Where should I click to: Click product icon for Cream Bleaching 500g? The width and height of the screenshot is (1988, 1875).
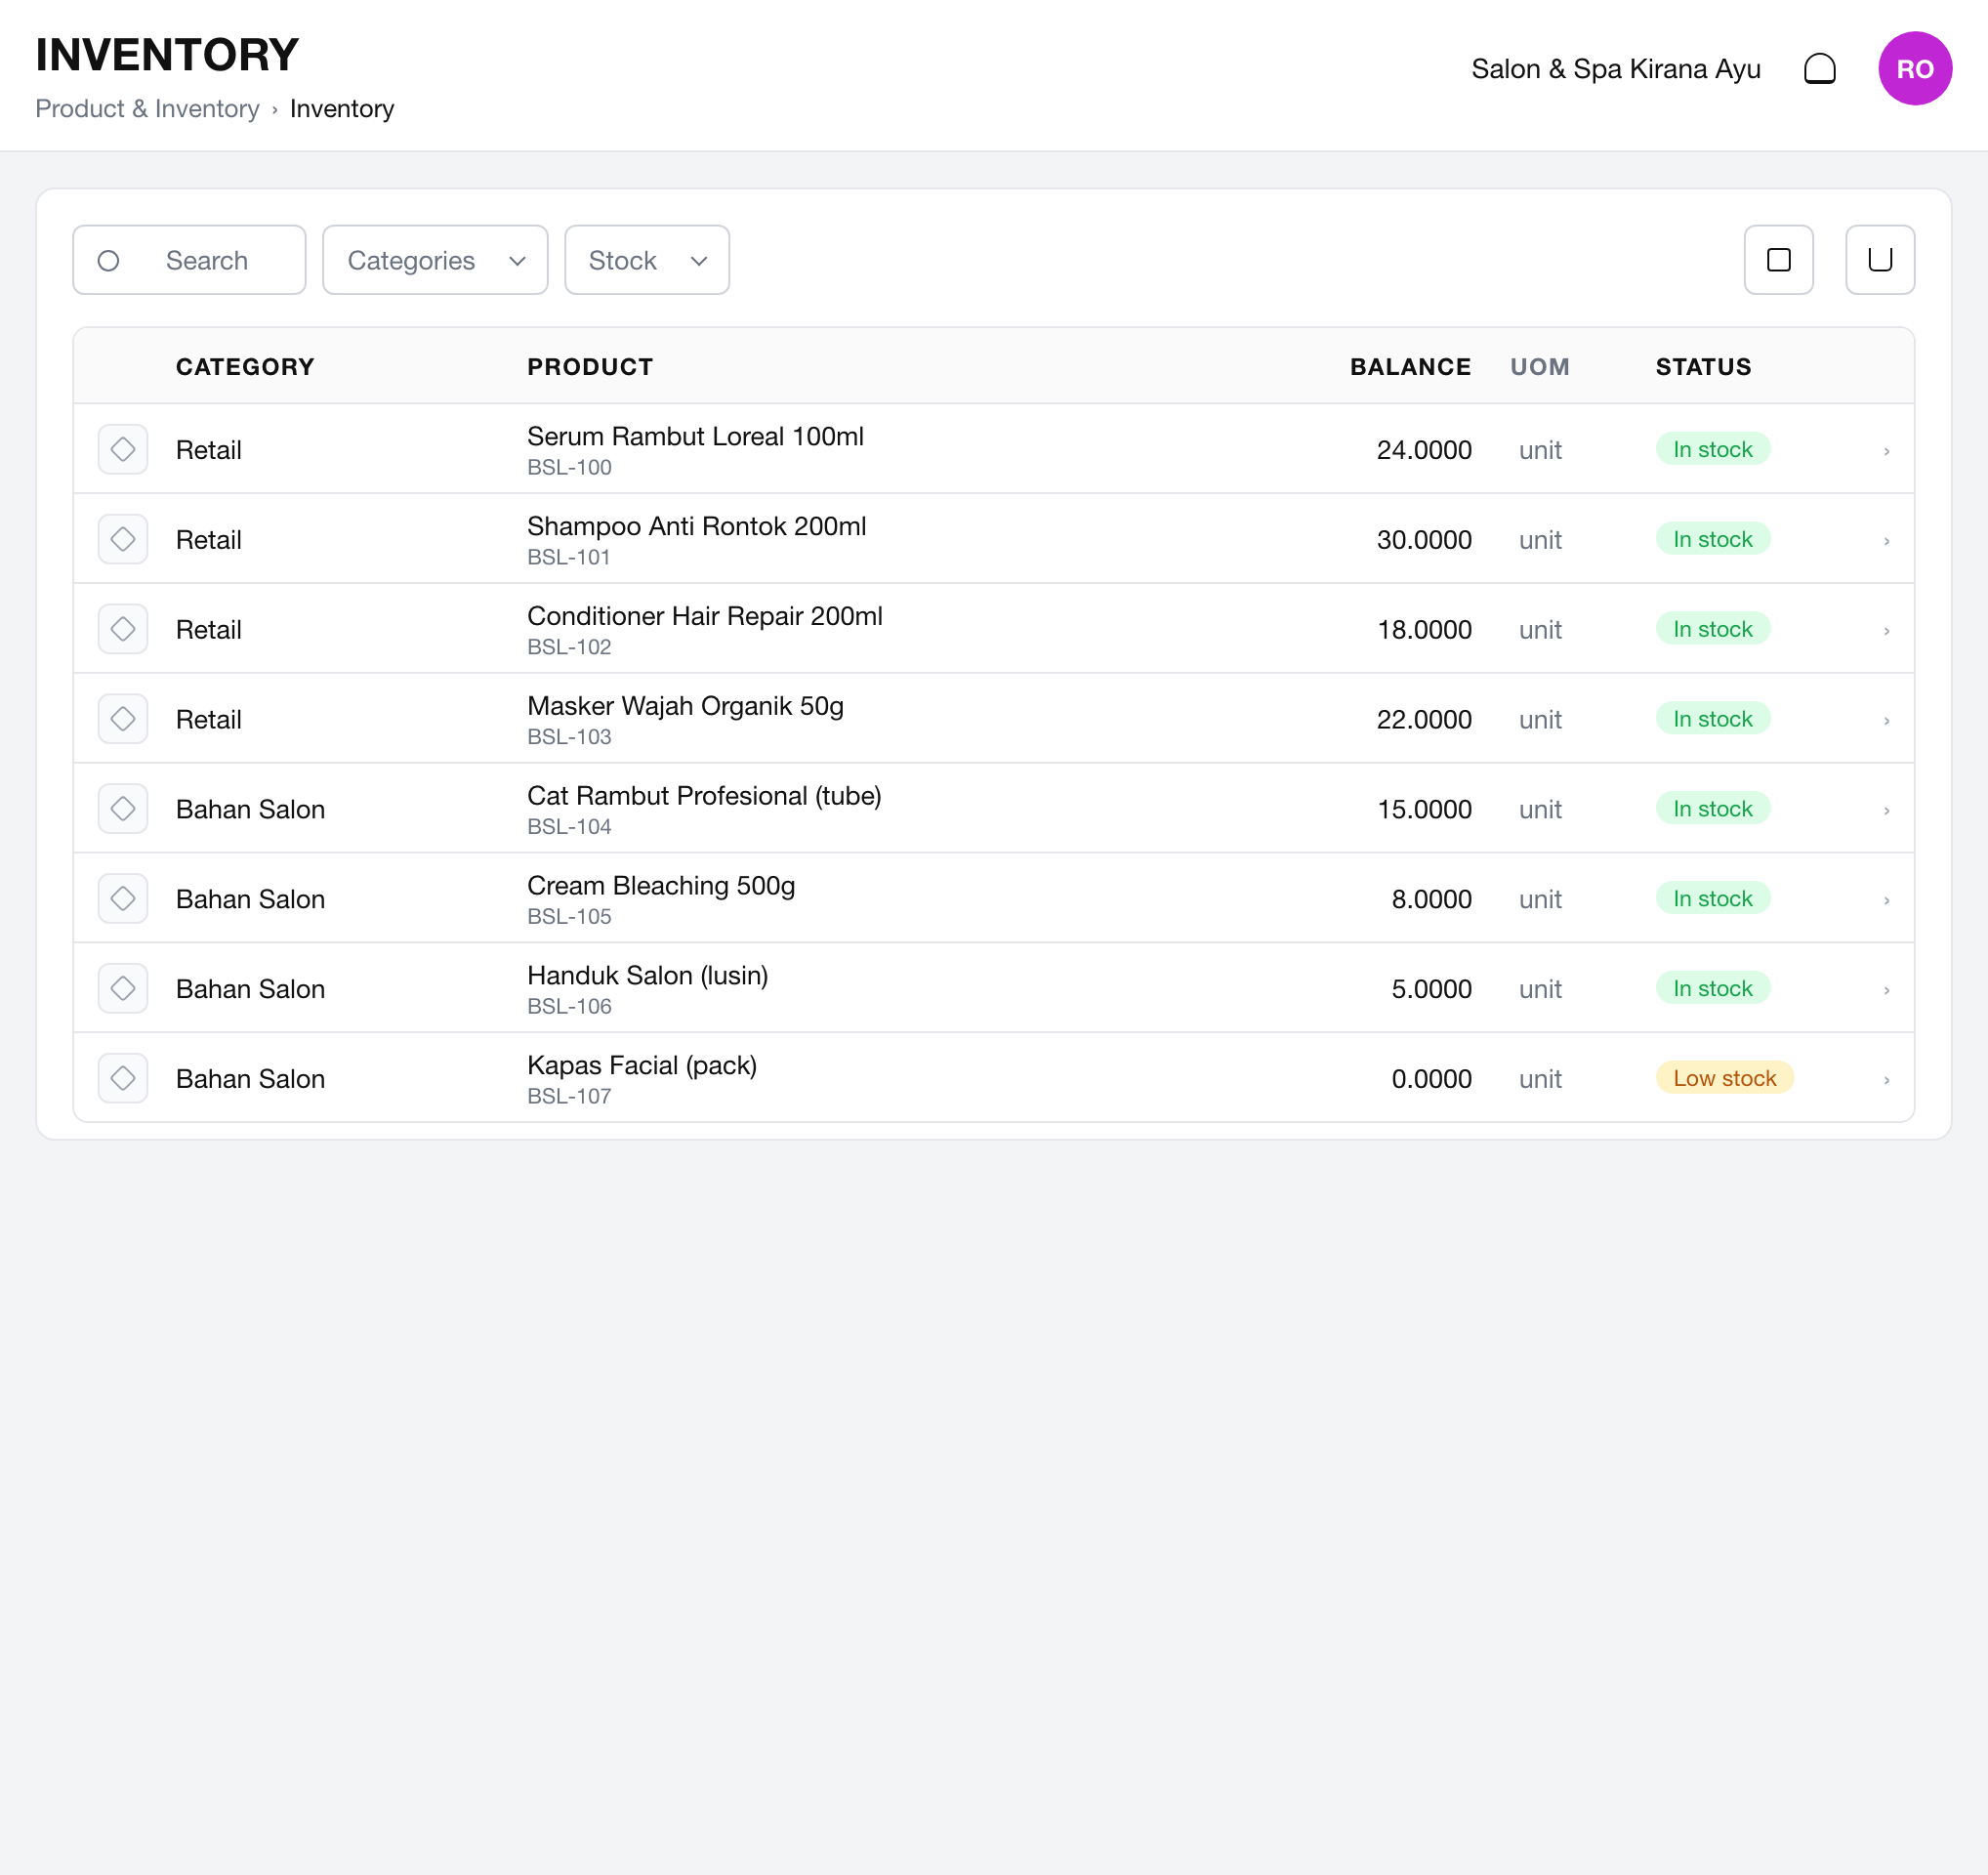pos(123,898)
